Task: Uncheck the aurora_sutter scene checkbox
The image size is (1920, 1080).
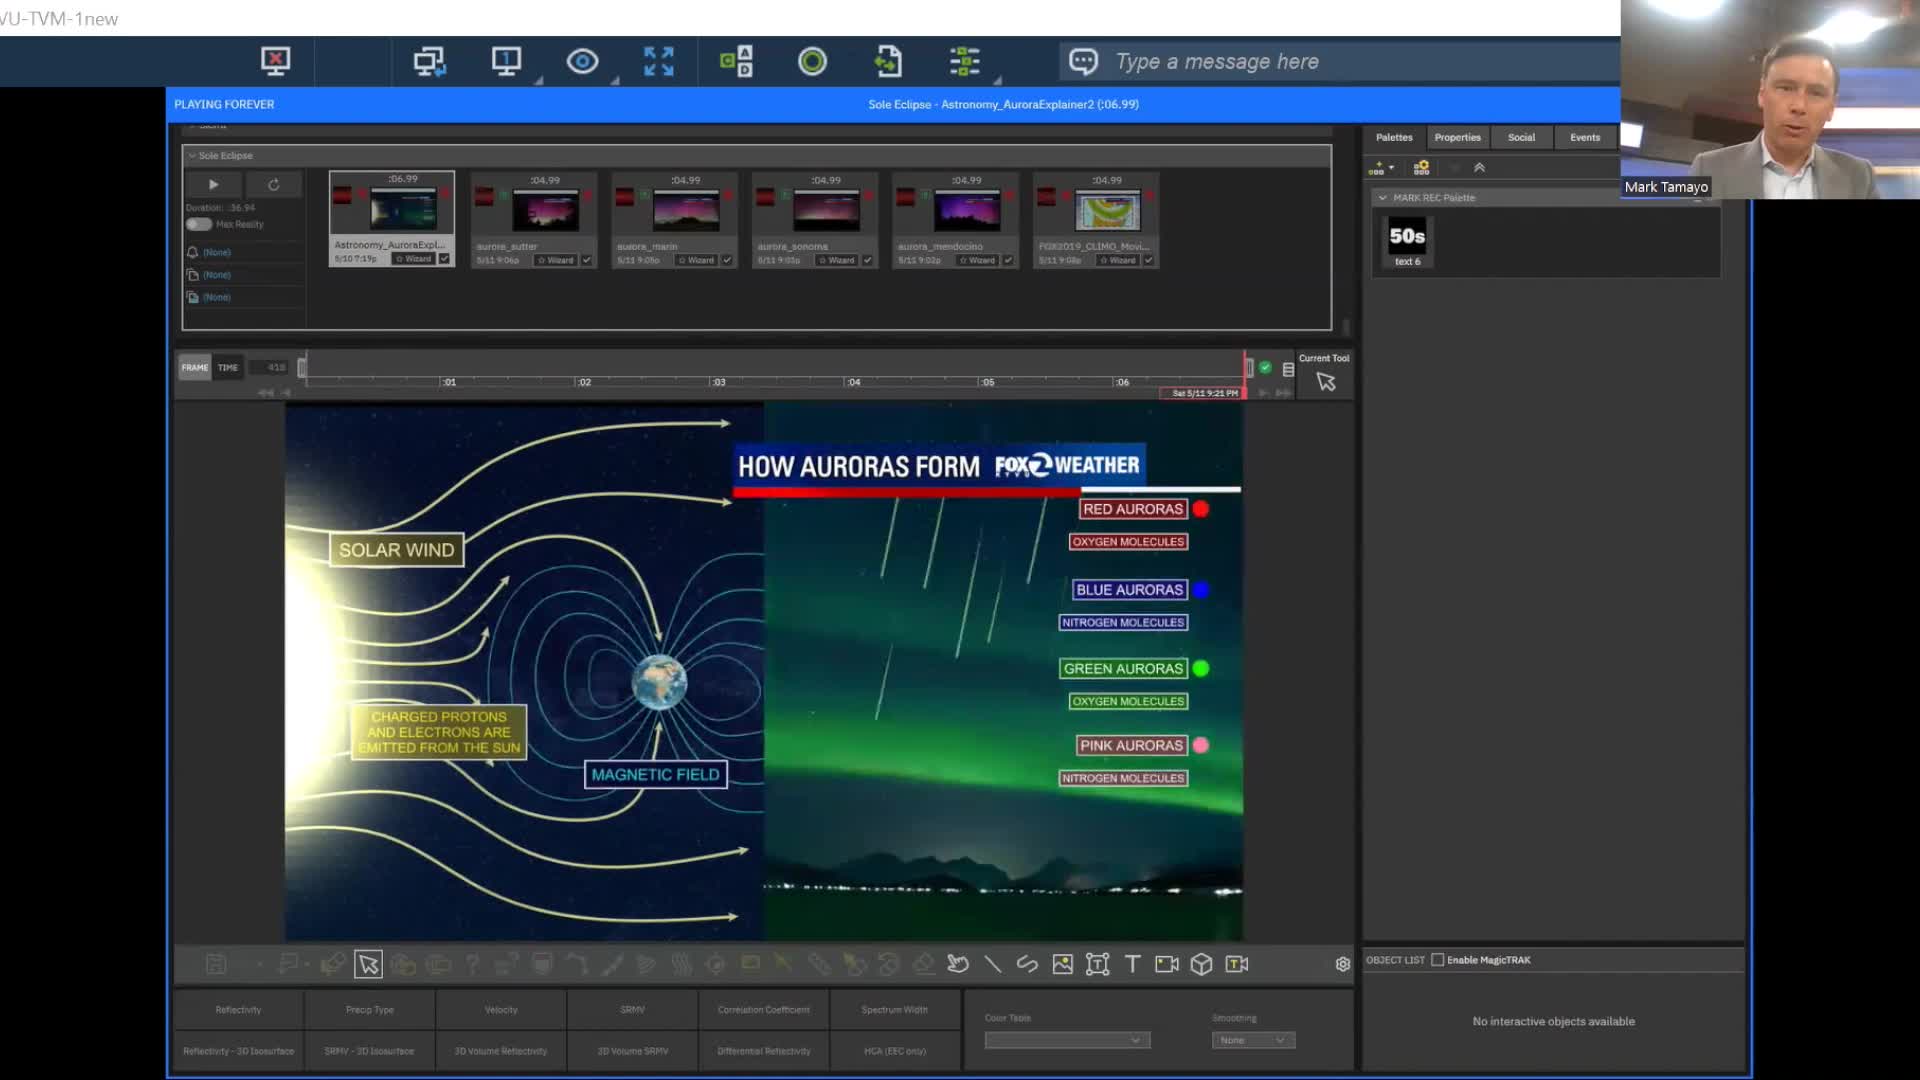Action: coord(587,260)
